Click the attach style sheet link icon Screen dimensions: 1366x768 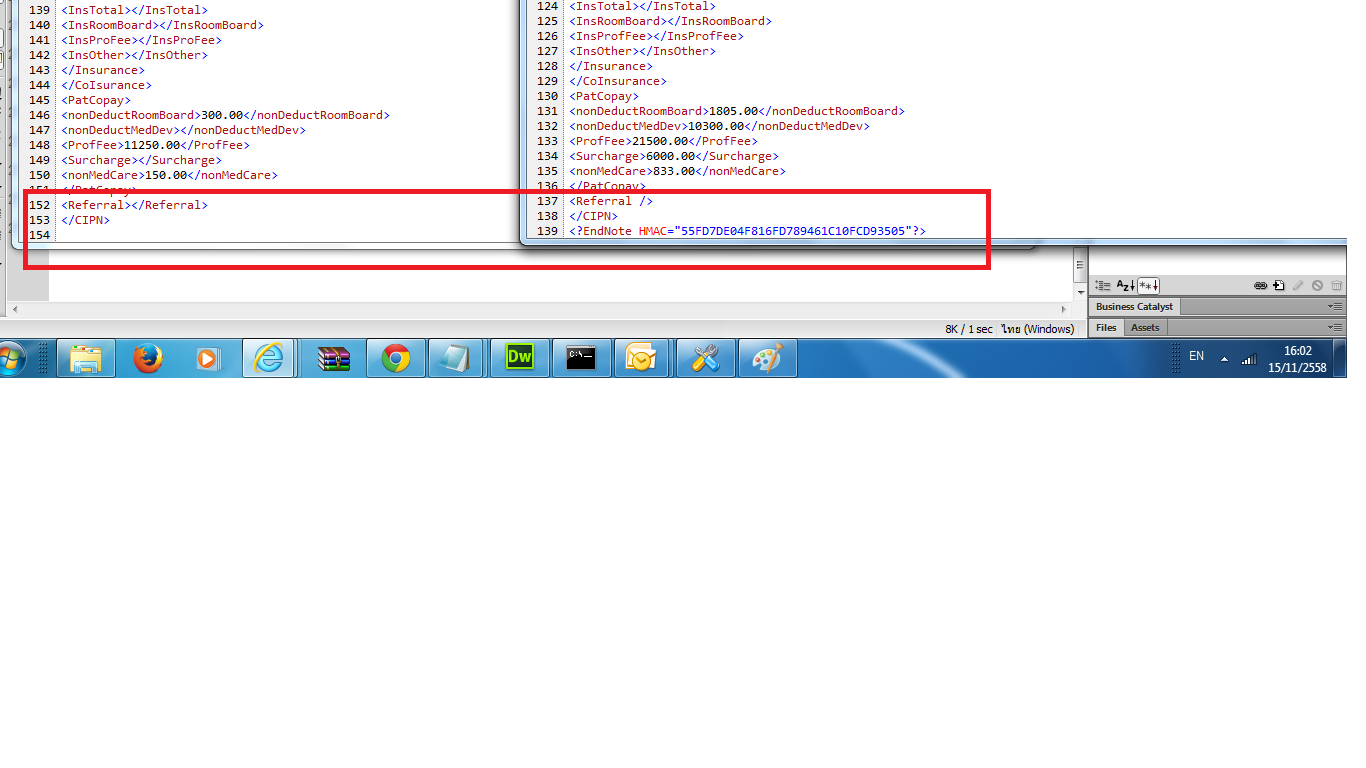click(1261, 285)
